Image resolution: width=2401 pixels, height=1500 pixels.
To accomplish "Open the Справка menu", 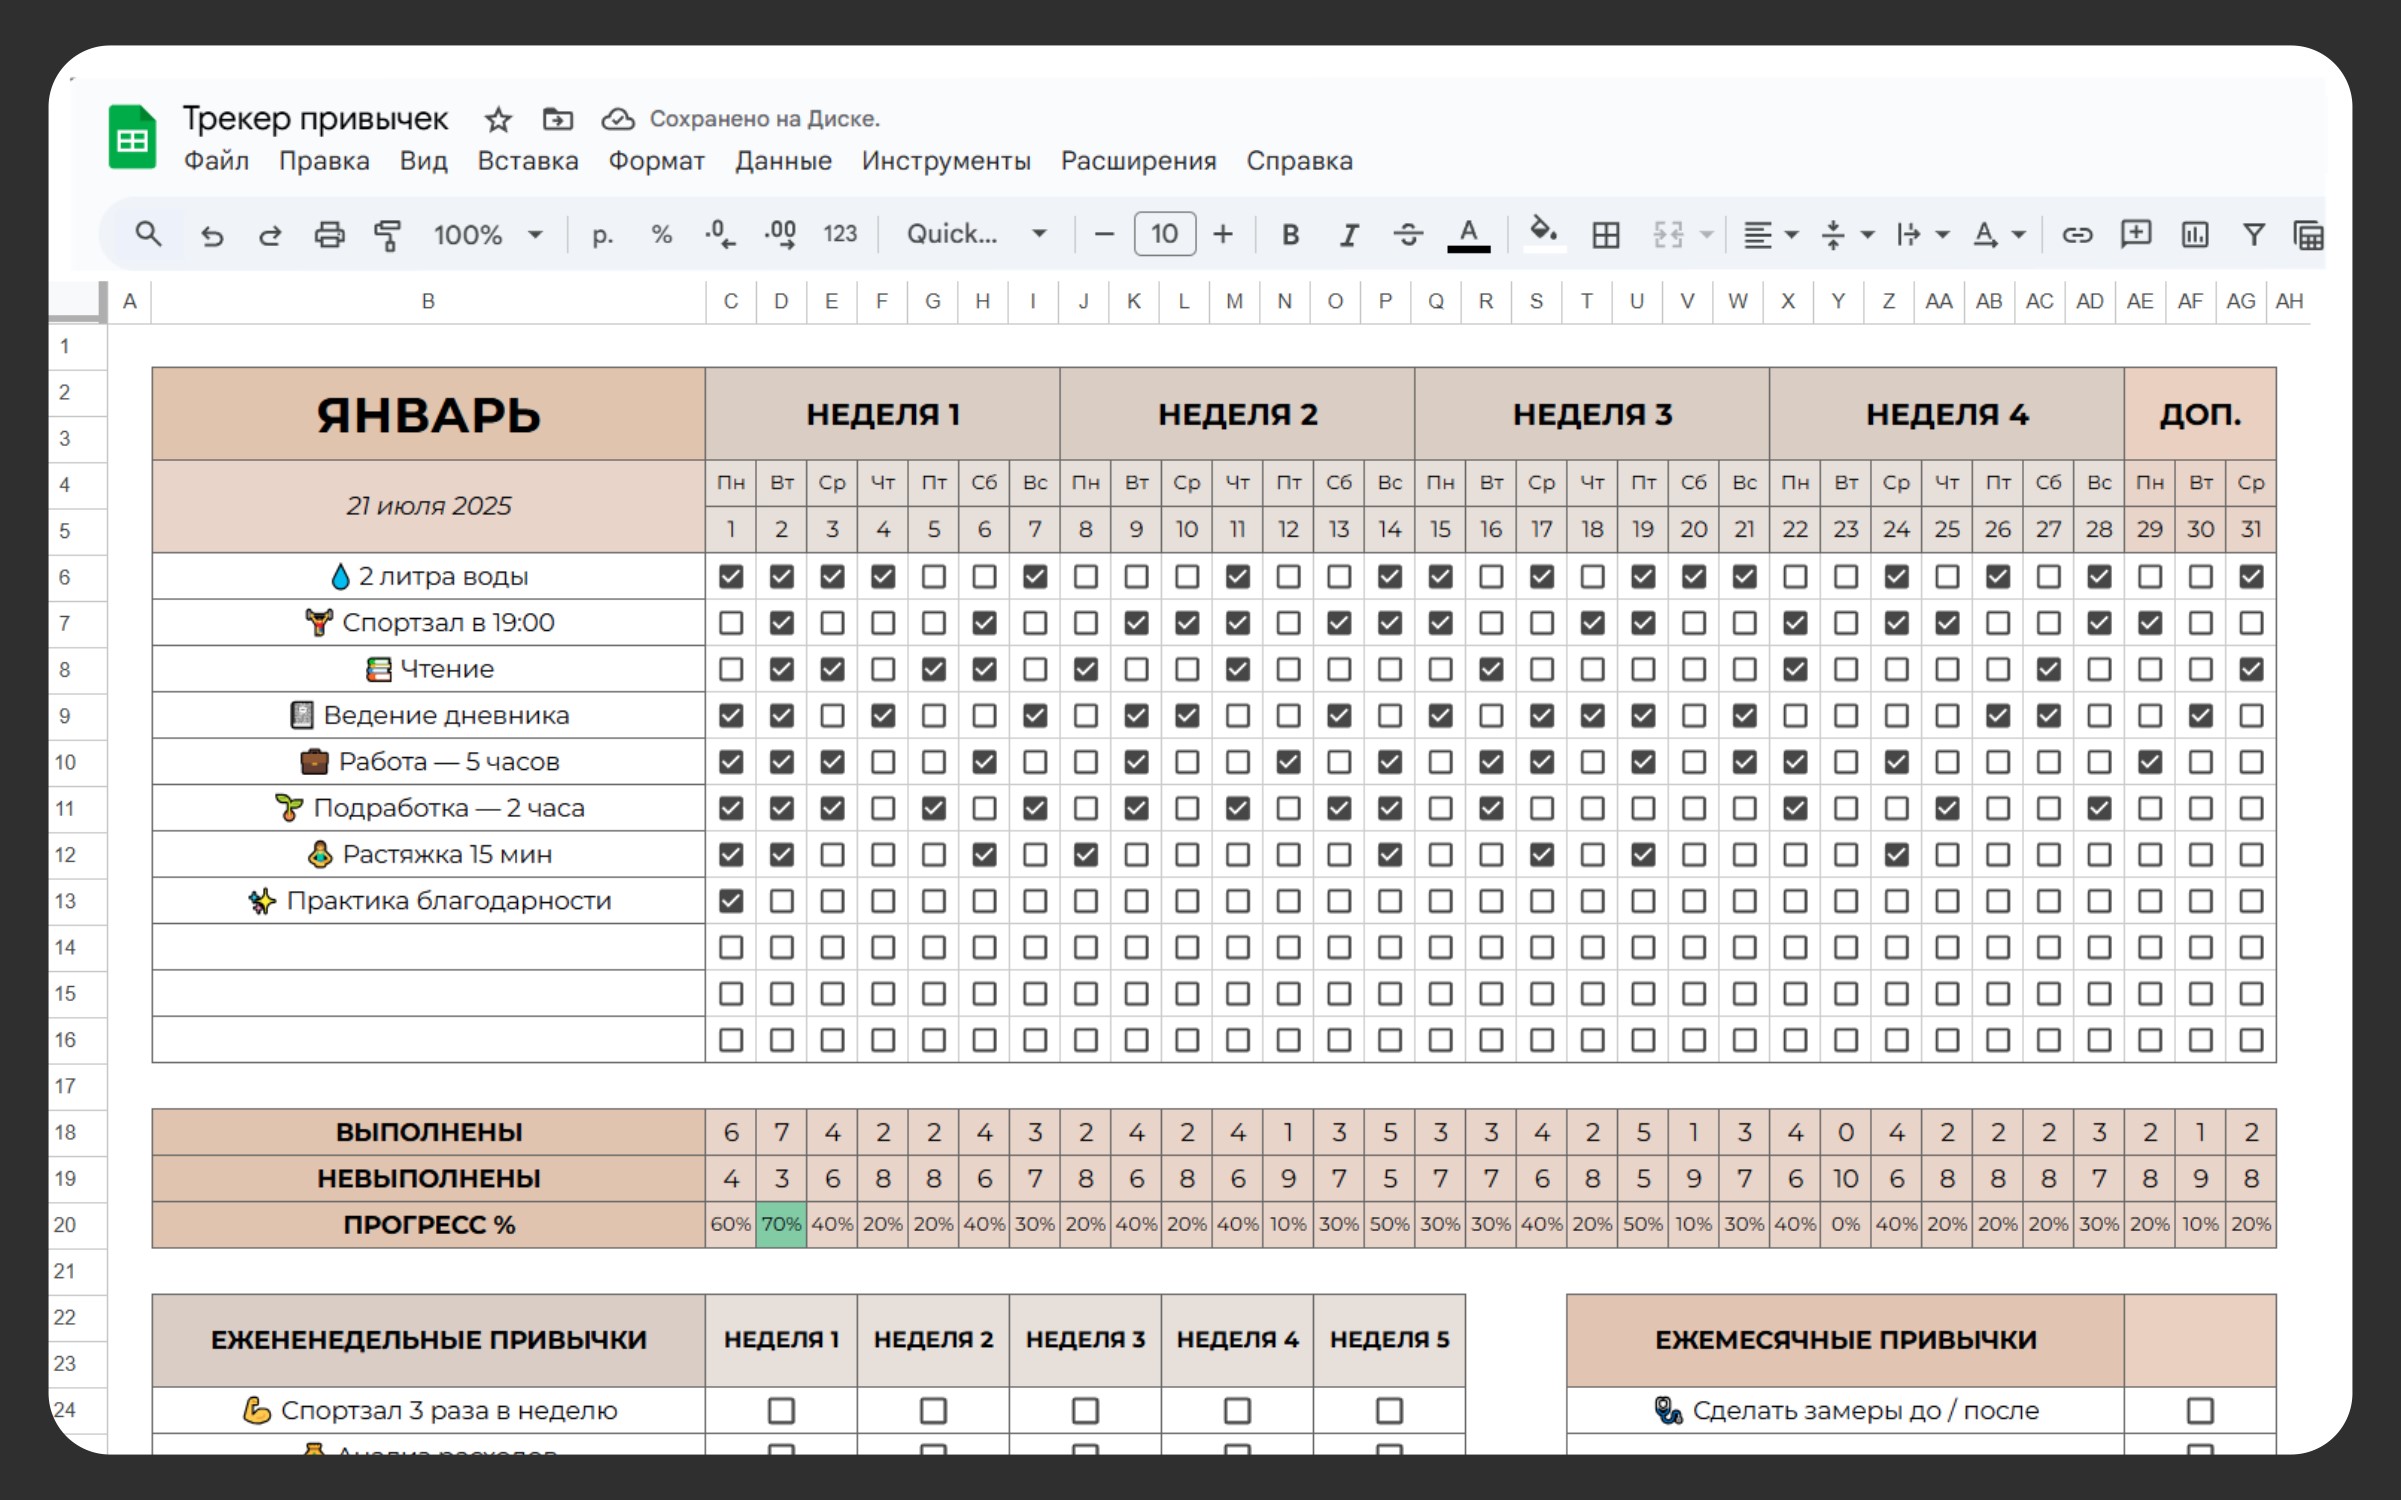I will point(1299,161).
